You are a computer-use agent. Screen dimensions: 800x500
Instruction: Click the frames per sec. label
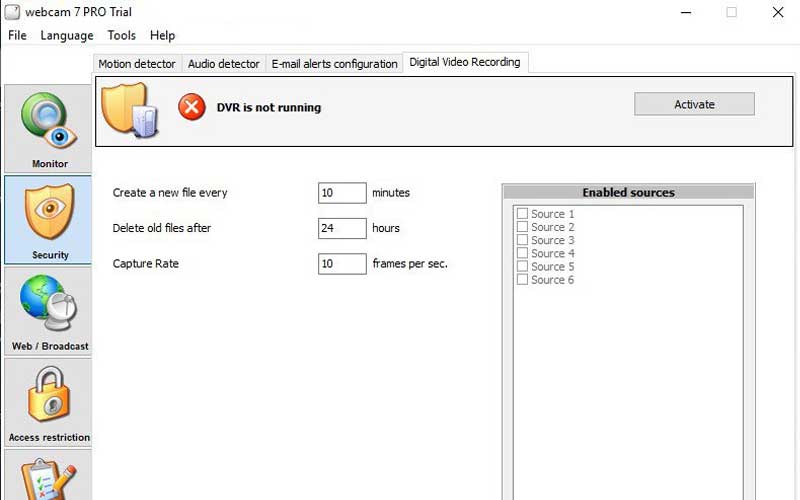[410, 264]
